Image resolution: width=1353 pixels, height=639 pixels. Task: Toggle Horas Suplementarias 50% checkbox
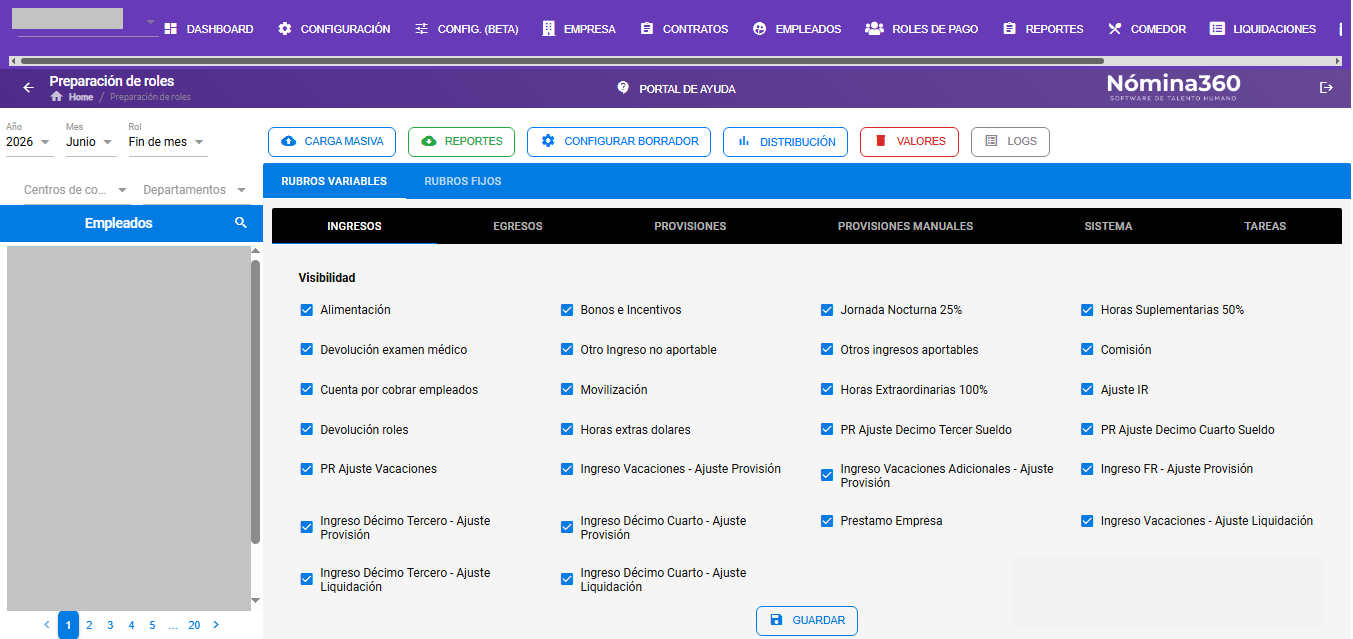tap(1087, 310)
